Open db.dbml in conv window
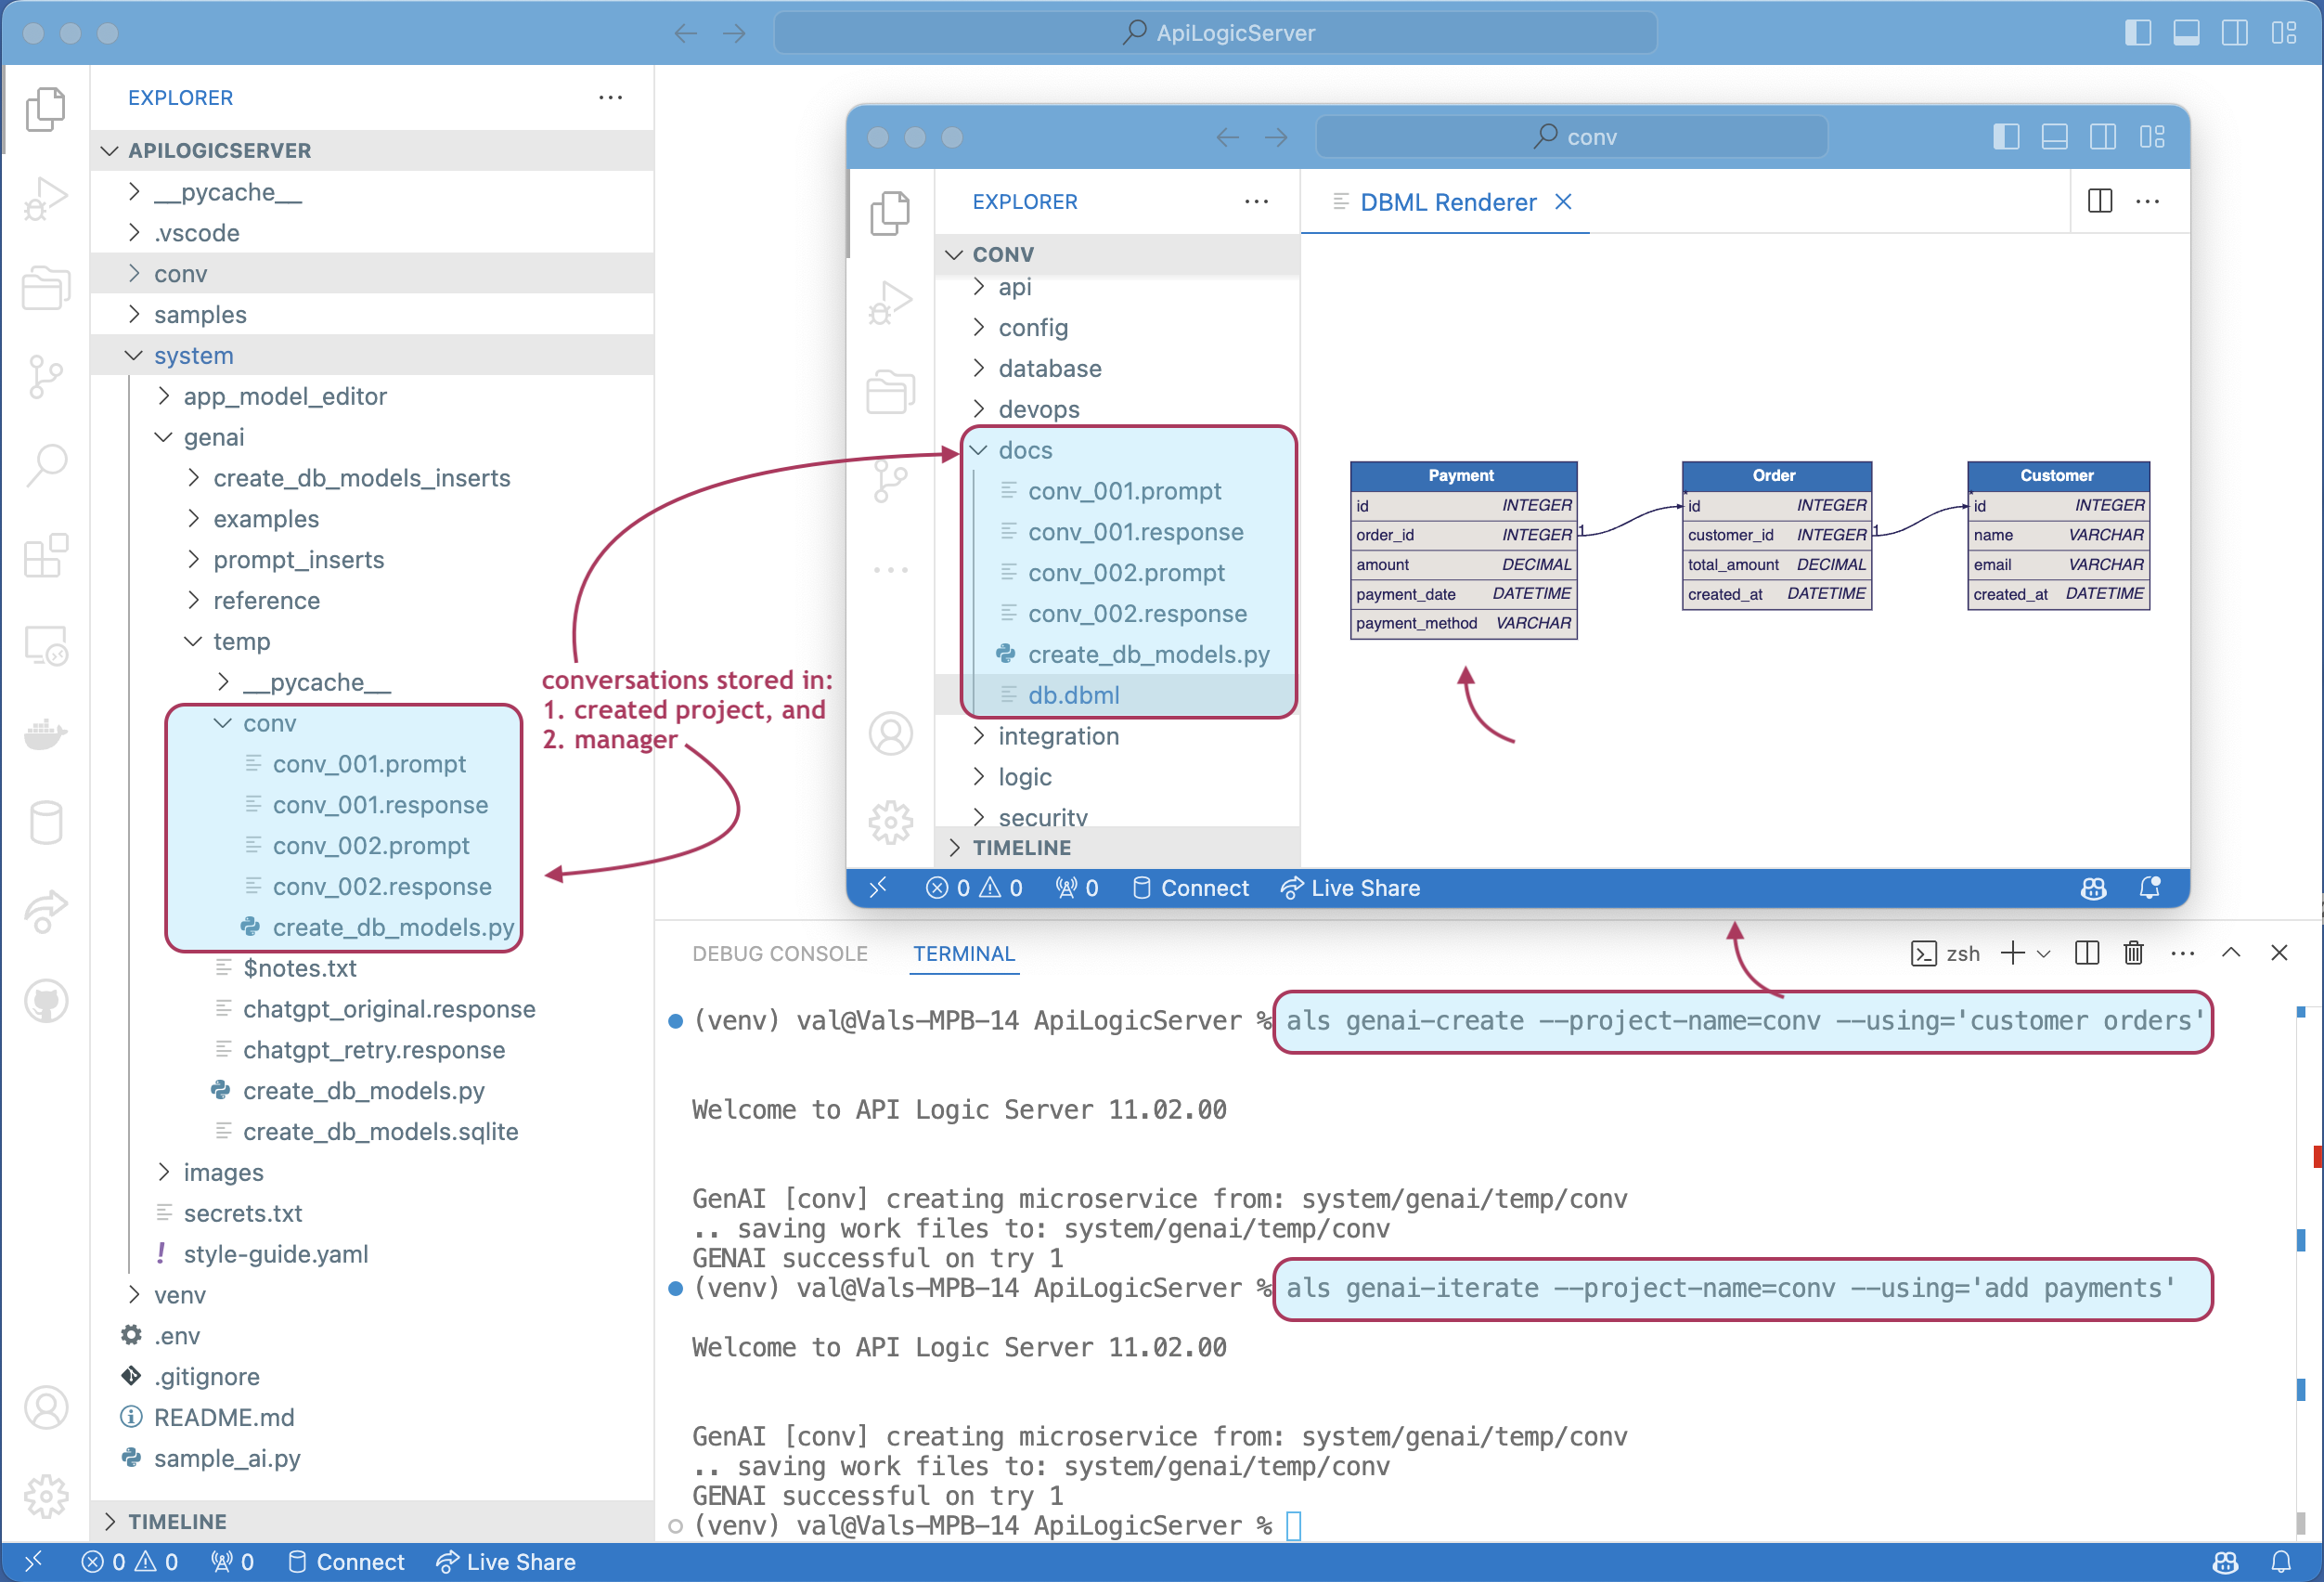This screenshot has height=1582, width=2324. [x=1117, y=695]
